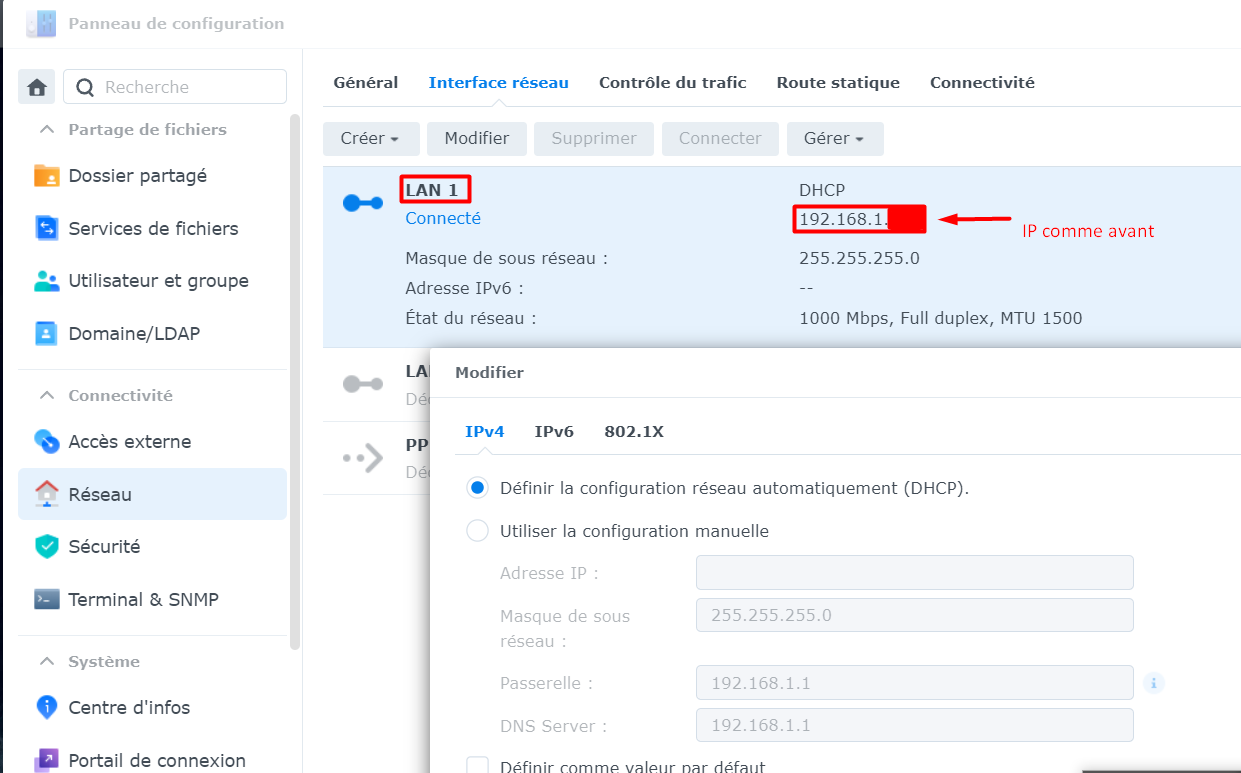Select the IPv4 tab in Modifier dialog
The image size is (1241, 773).
(485, 432)
